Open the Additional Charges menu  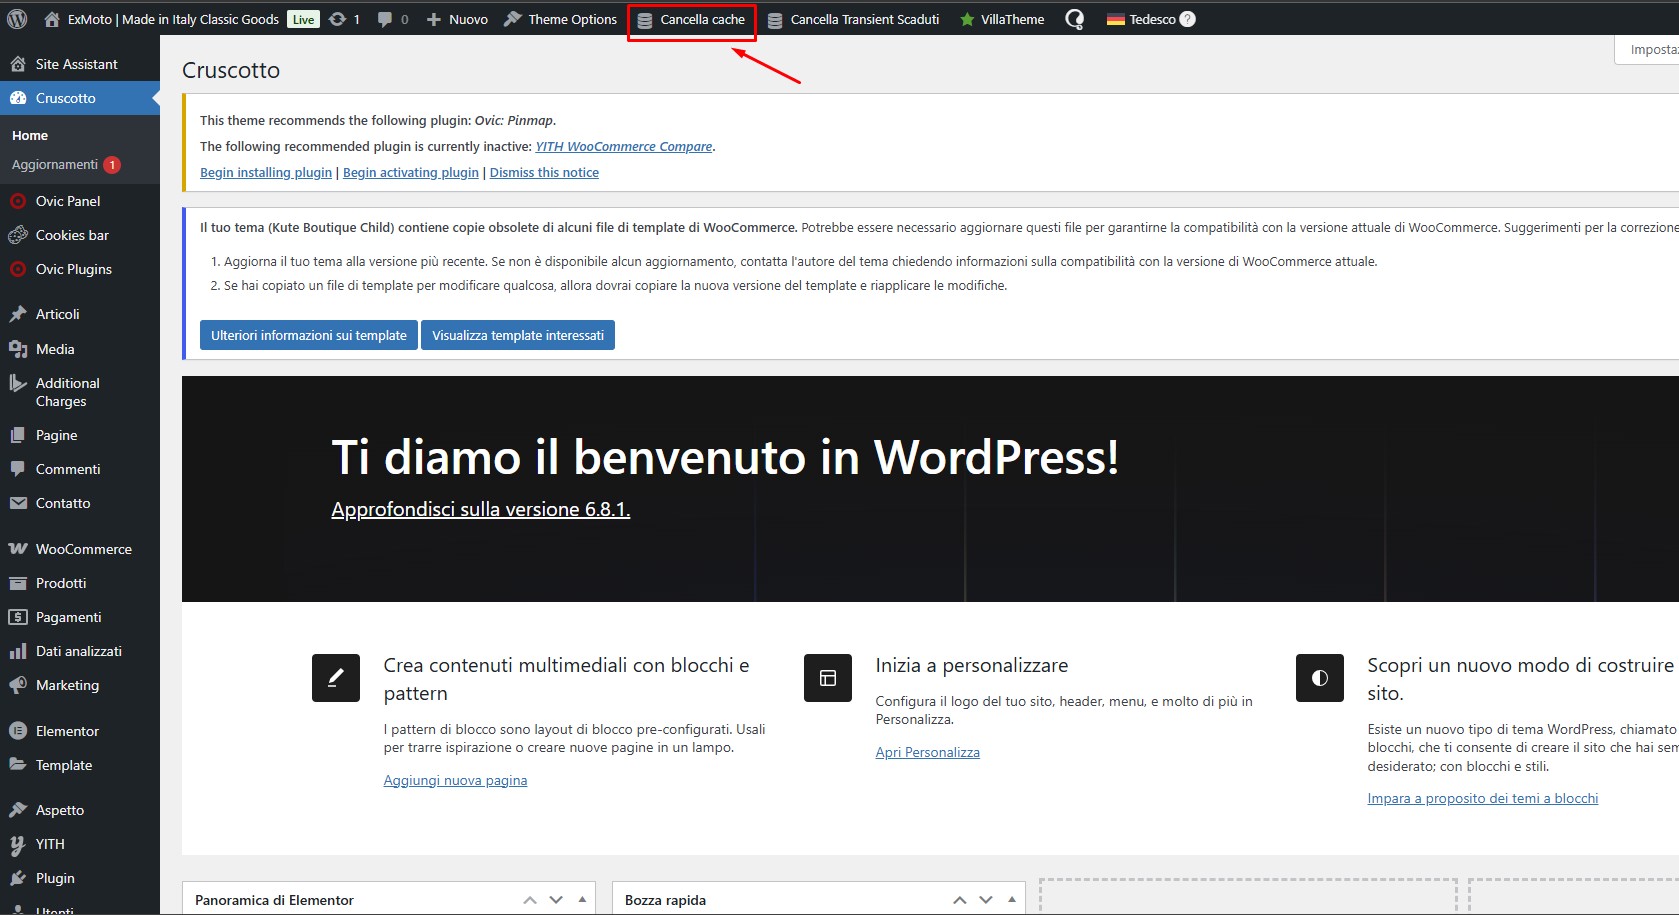[80, 392]
